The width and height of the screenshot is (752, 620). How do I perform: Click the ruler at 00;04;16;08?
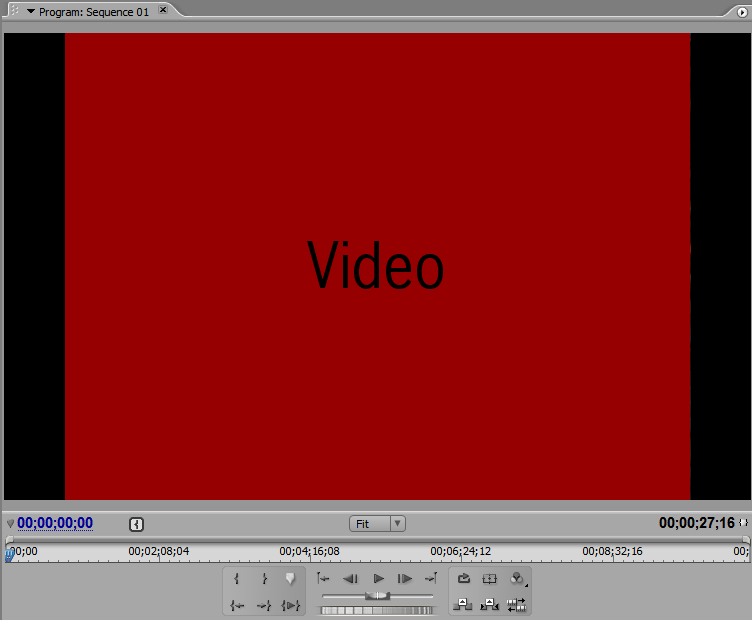tap(309, 551)
